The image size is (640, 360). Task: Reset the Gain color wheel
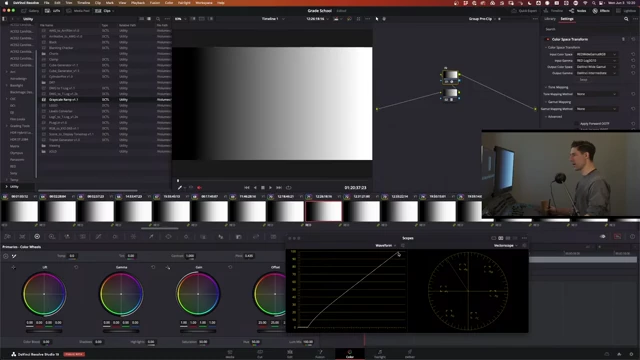[230, 267]
